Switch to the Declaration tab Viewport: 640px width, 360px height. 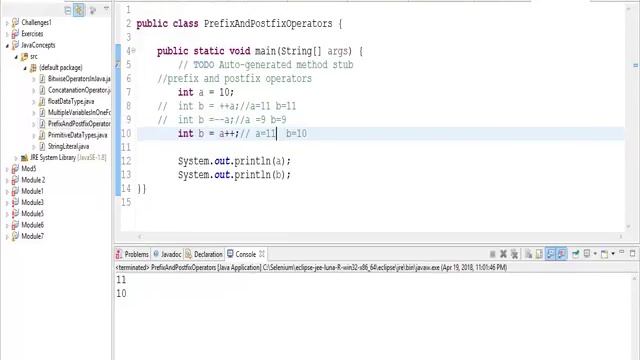tap(204, 254)
